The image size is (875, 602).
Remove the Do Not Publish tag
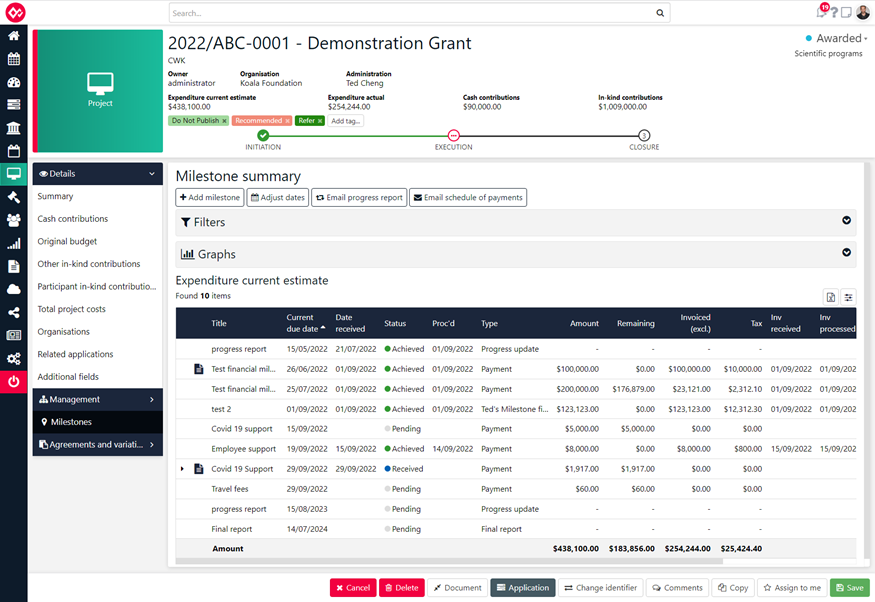click(x=224, y=121)
